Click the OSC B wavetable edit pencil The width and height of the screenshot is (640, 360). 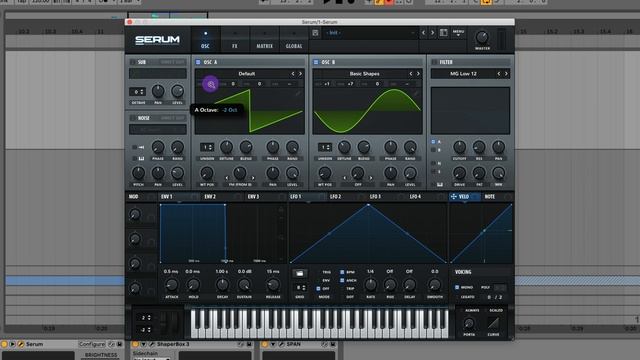coord(416,93)
